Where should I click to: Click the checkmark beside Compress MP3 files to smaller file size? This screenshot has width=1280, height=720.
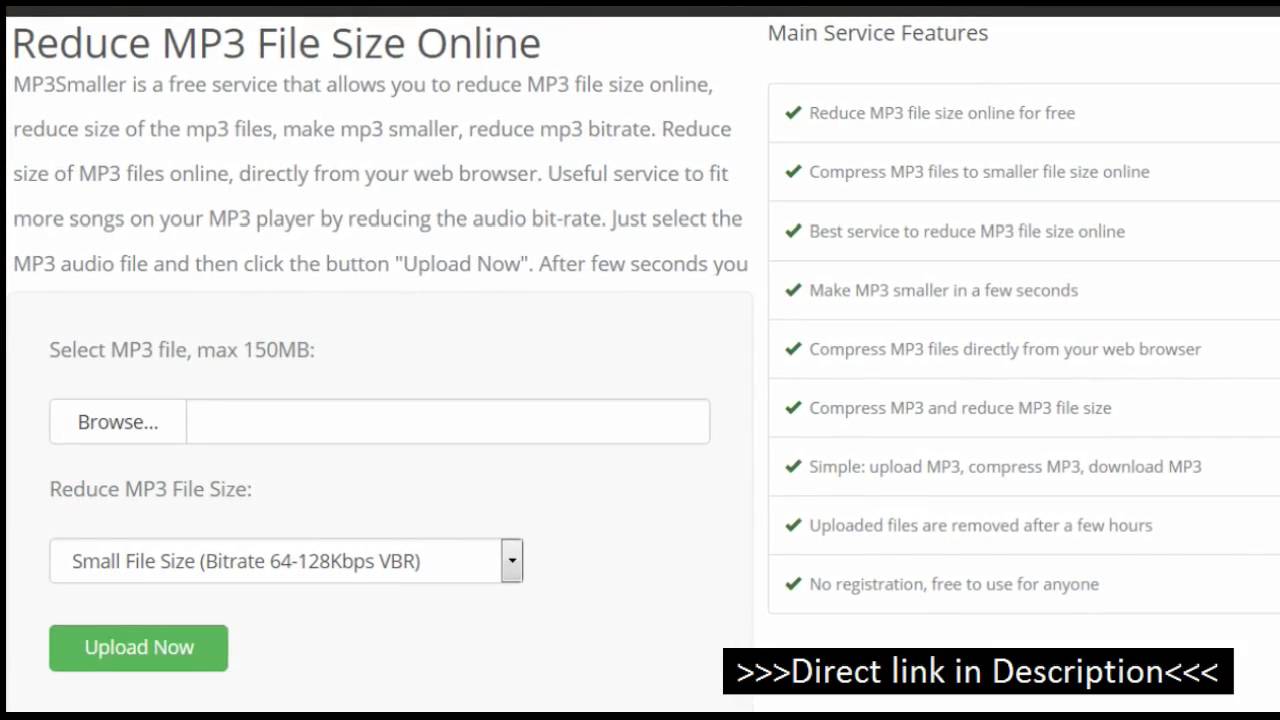click(x=793, y=172)
